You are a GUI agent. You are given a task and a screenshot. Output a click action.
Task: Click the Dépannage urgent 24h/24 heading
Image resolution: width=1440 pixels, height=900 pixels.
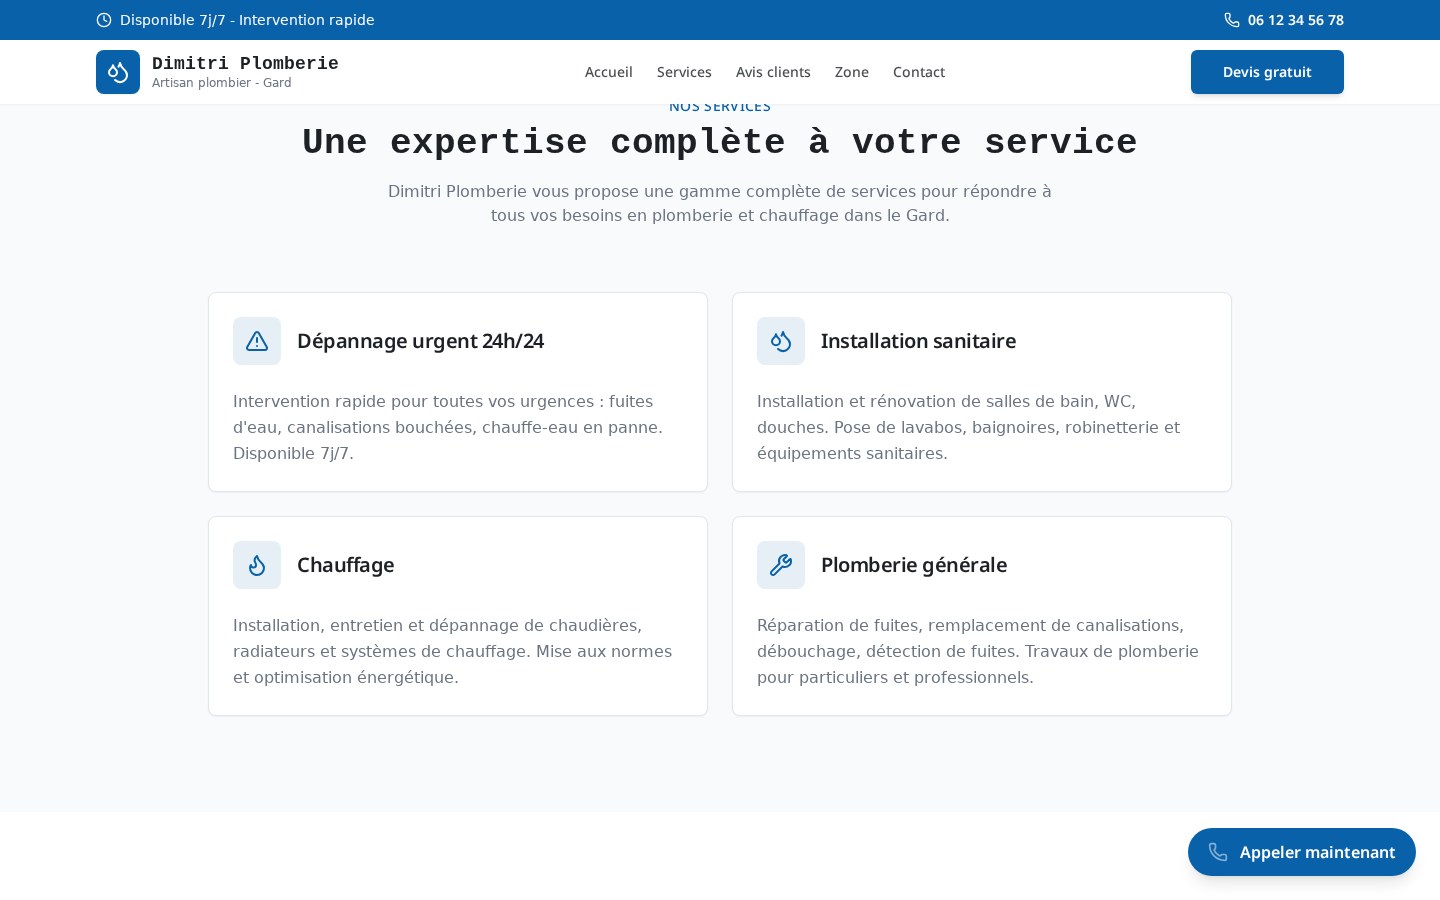point(420,341)
